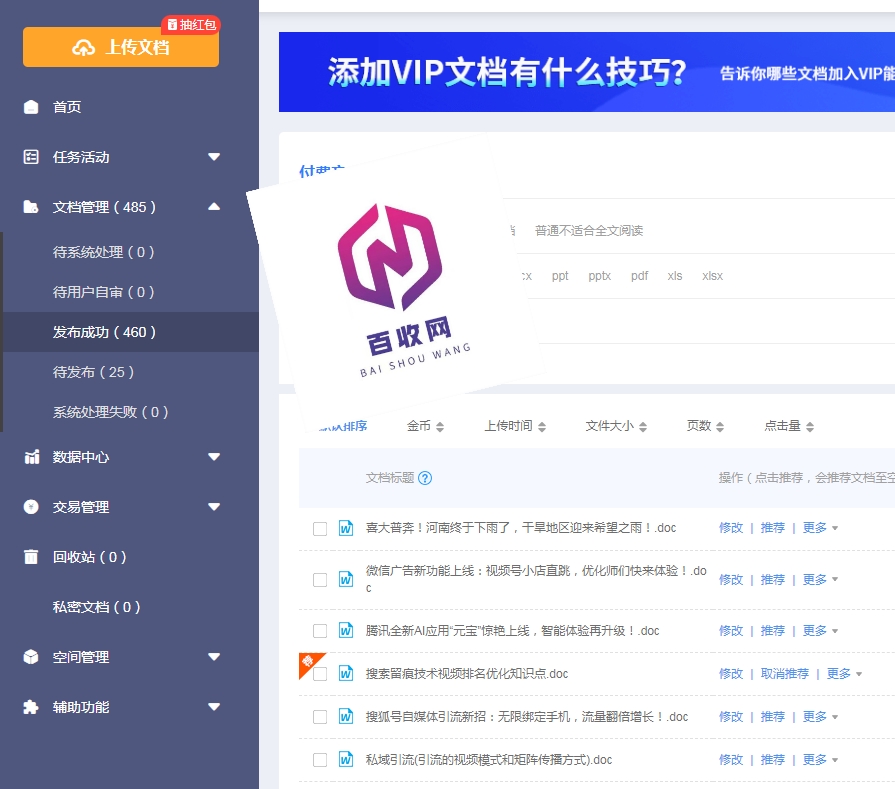Tick checkbox for 喜大普奔 document

[x=320, y=529]
